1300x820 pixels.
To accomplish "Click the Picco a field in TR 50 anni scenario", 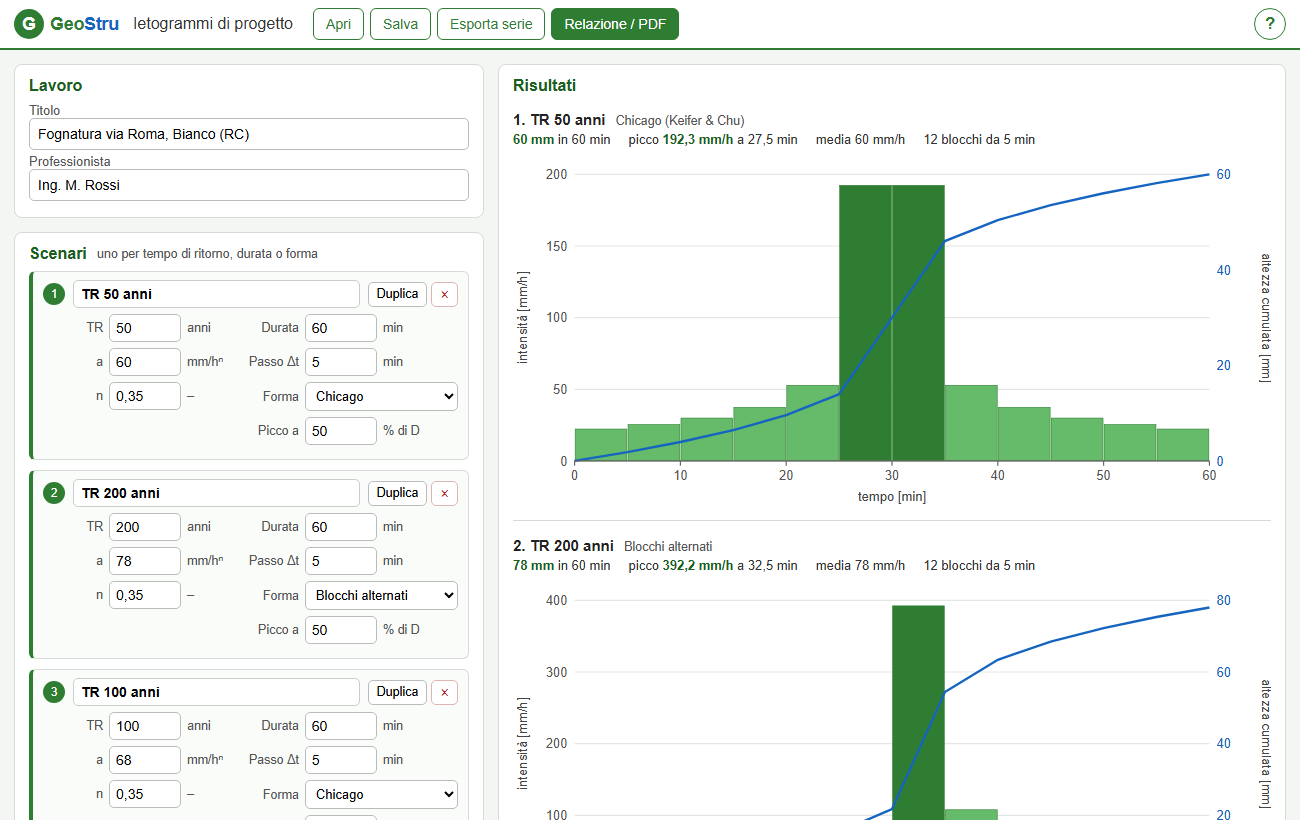I will click(x=341, y=431).
